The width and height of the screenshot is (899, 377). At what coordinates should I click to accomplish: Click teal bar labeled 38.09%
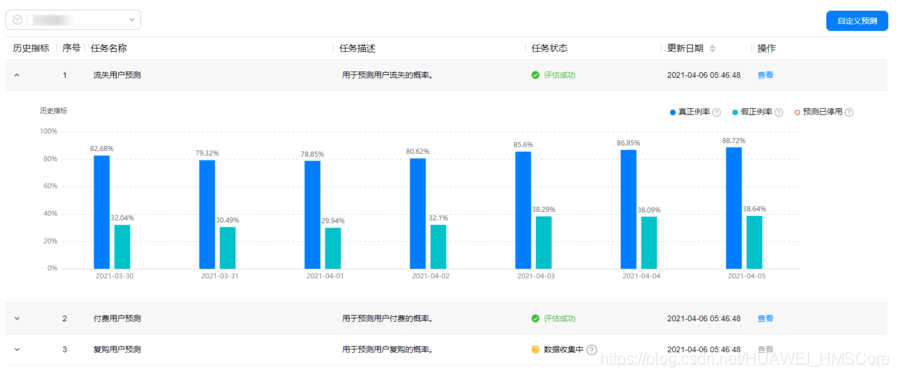649,242
